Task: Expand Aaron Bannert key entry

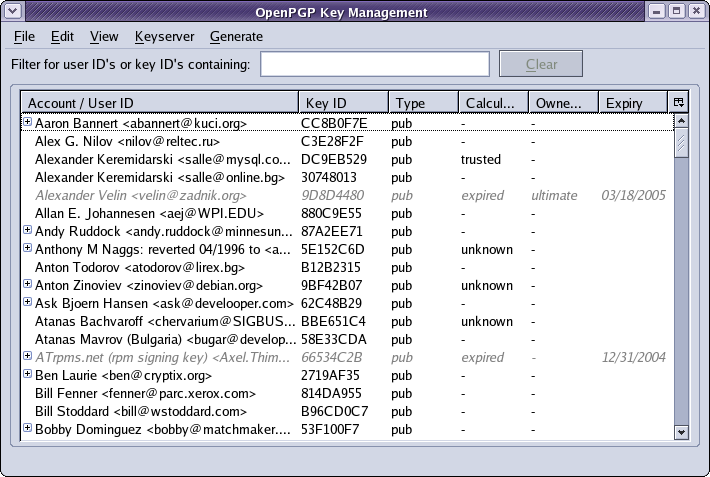Action: point(28,121)
